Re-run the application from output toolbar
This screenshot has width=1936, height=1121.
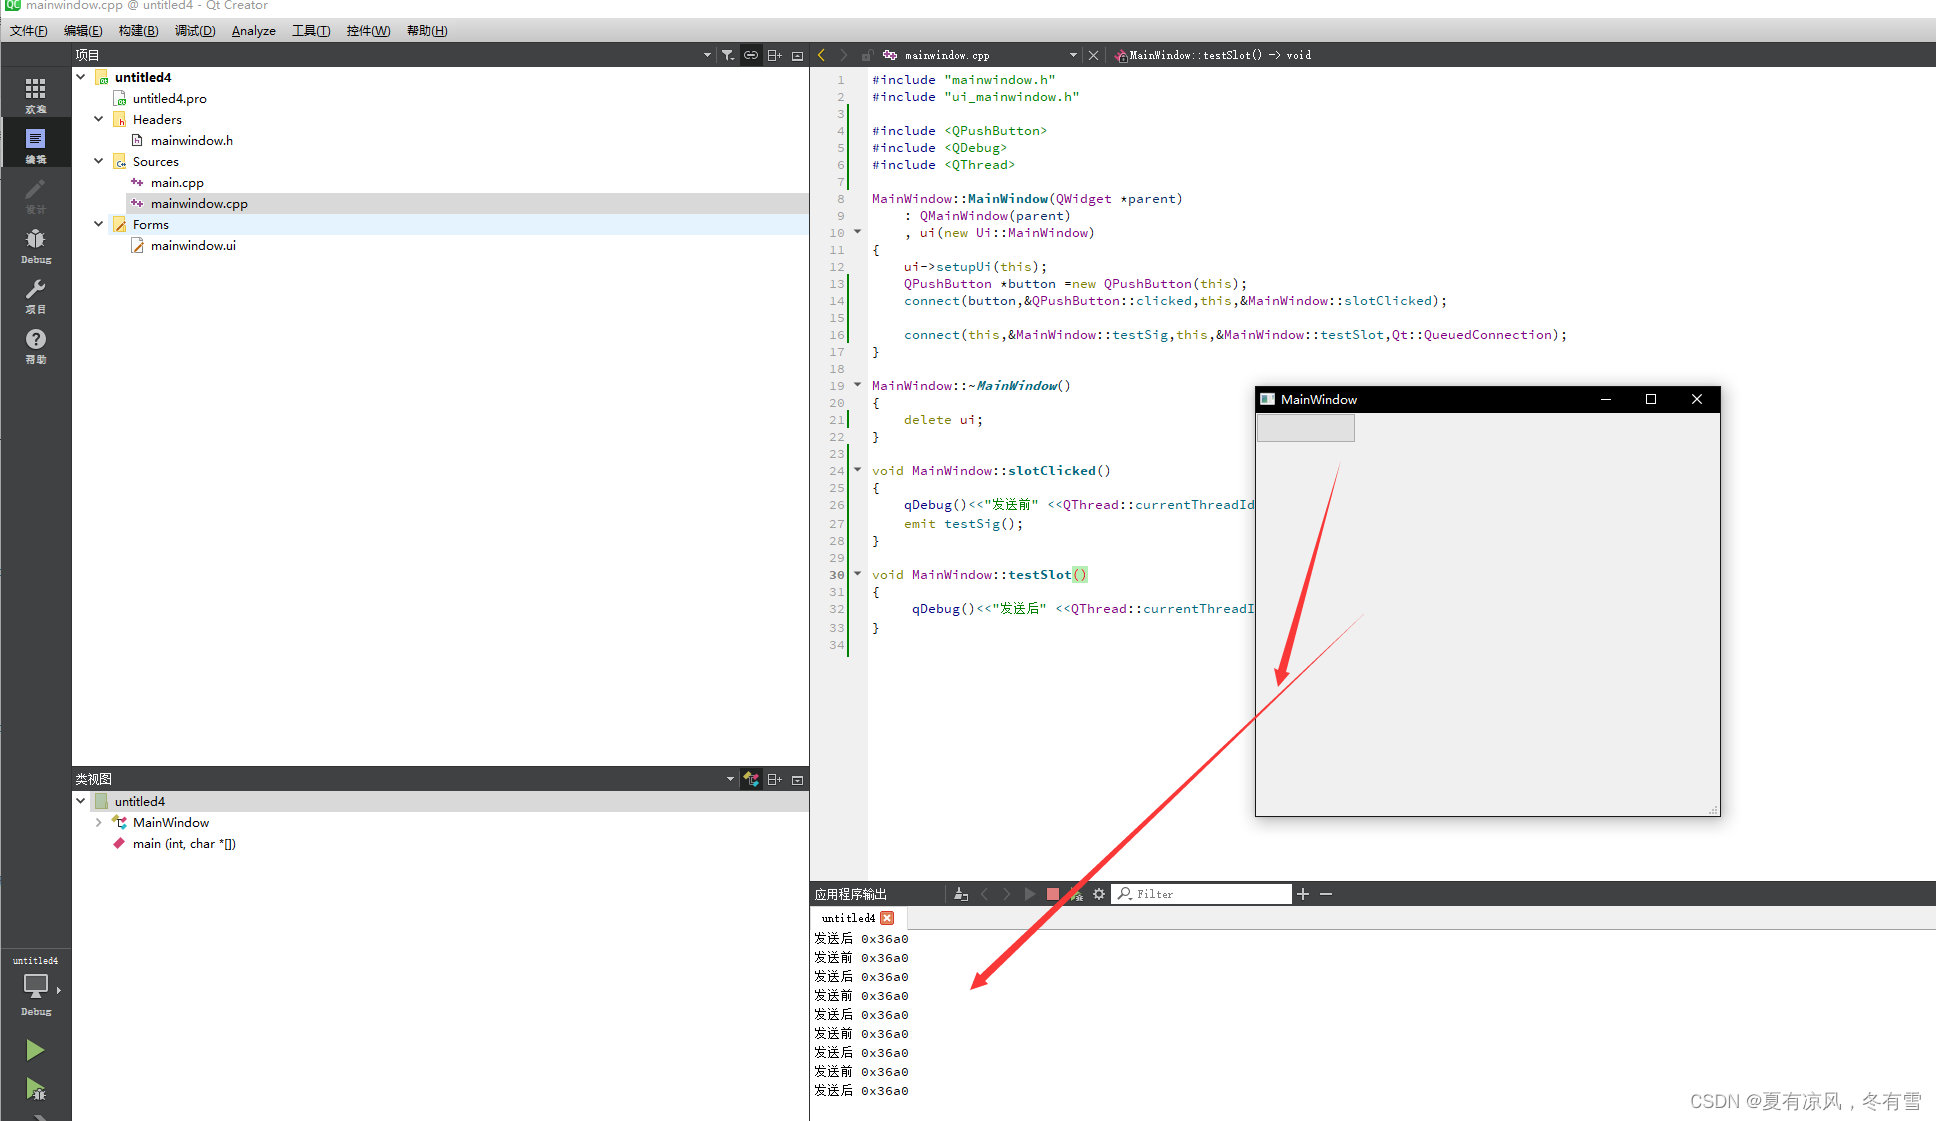pyautogui.click(x=1030, y=894)
